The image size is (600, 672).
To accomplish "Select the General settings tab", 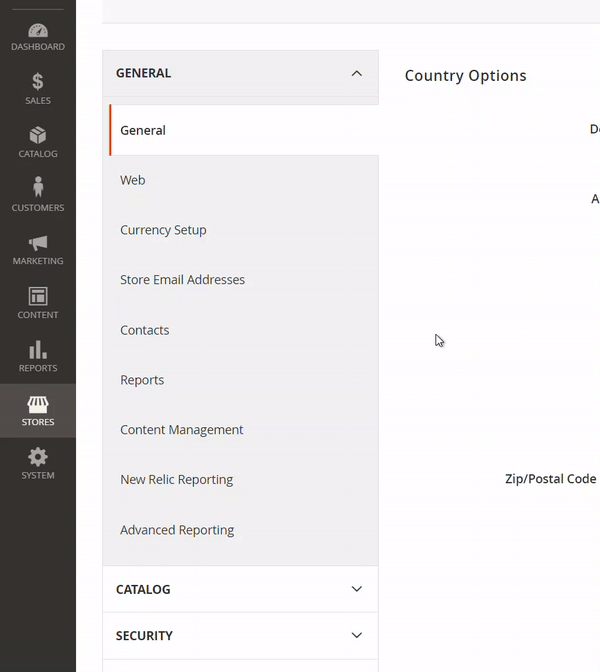I will tap(143, 130).
